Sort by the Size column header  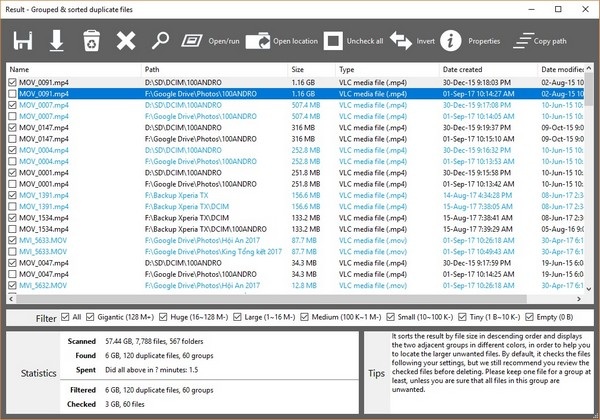311,70
